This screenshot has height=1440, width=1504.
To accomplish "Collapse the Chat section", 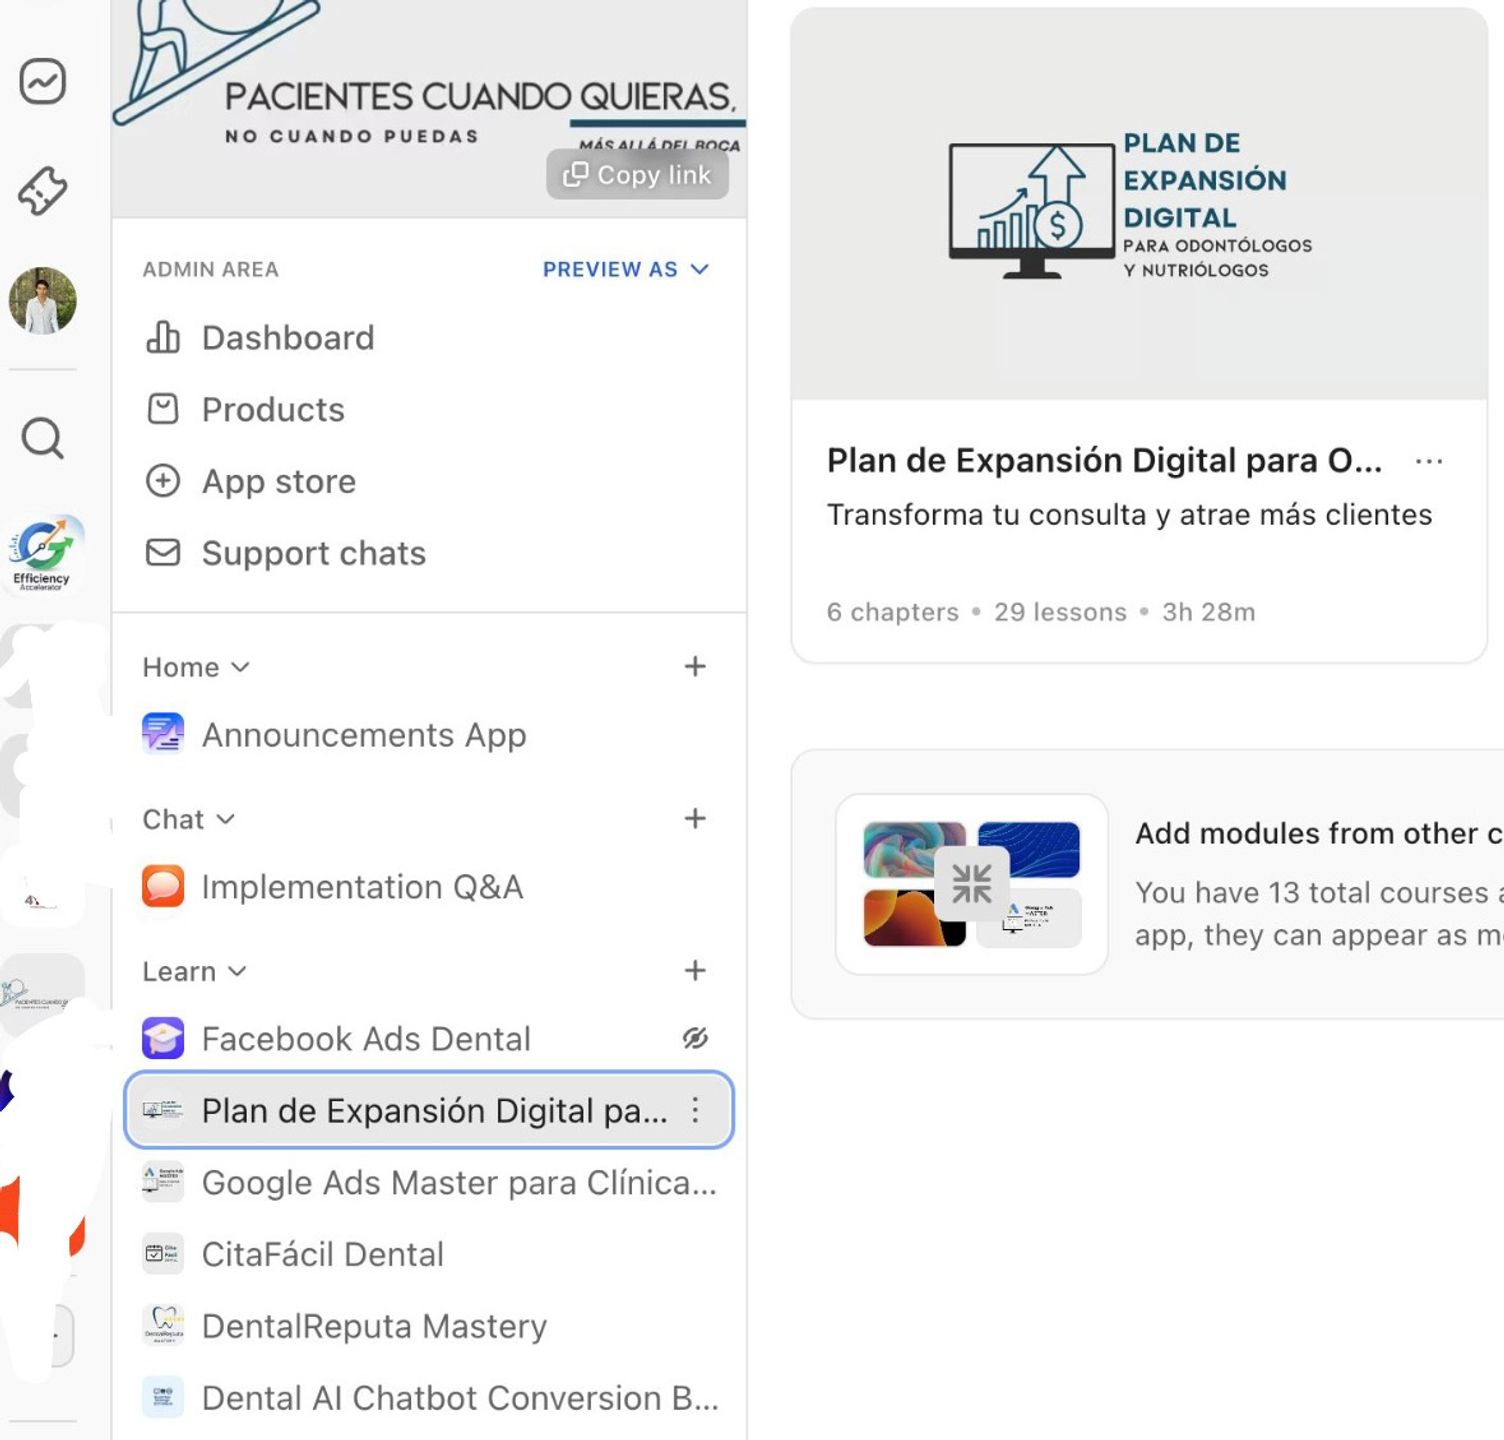I will 189,819.
